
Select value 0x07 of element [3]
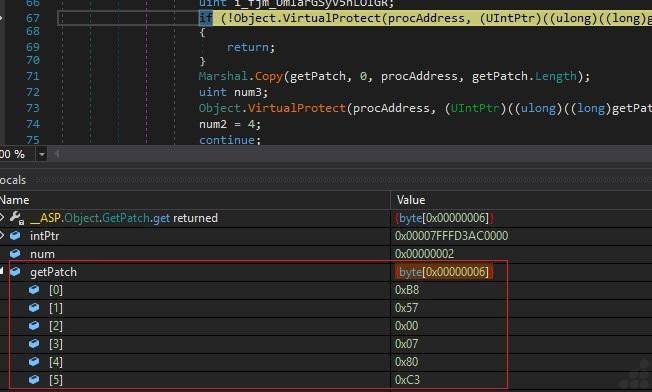tap(407, 344)
